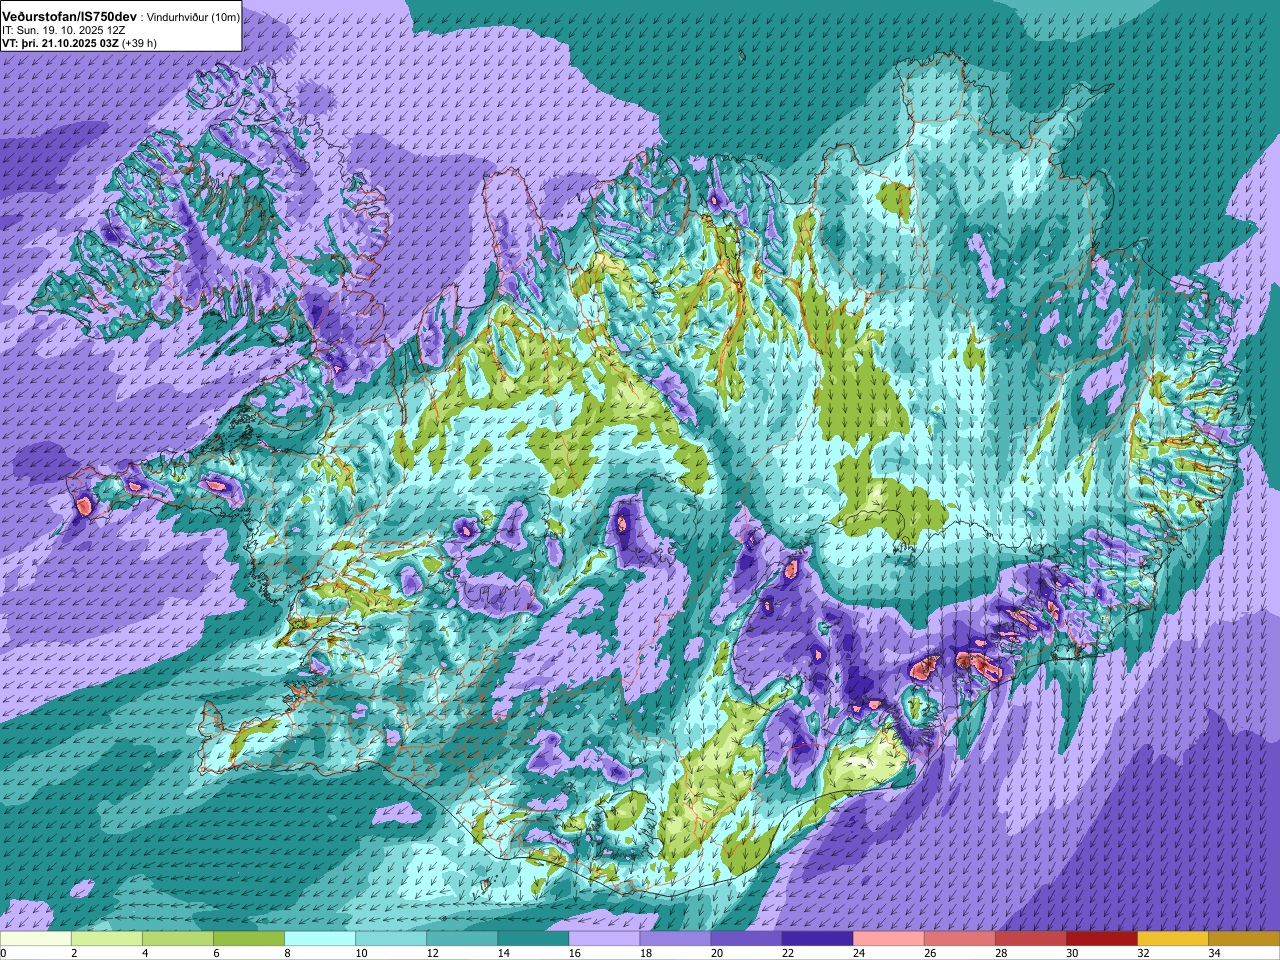Image resolution: width=1280 pixels, height=960 pixels.
Task: Click the '24' legend scale label
Action: click(858, 953)
